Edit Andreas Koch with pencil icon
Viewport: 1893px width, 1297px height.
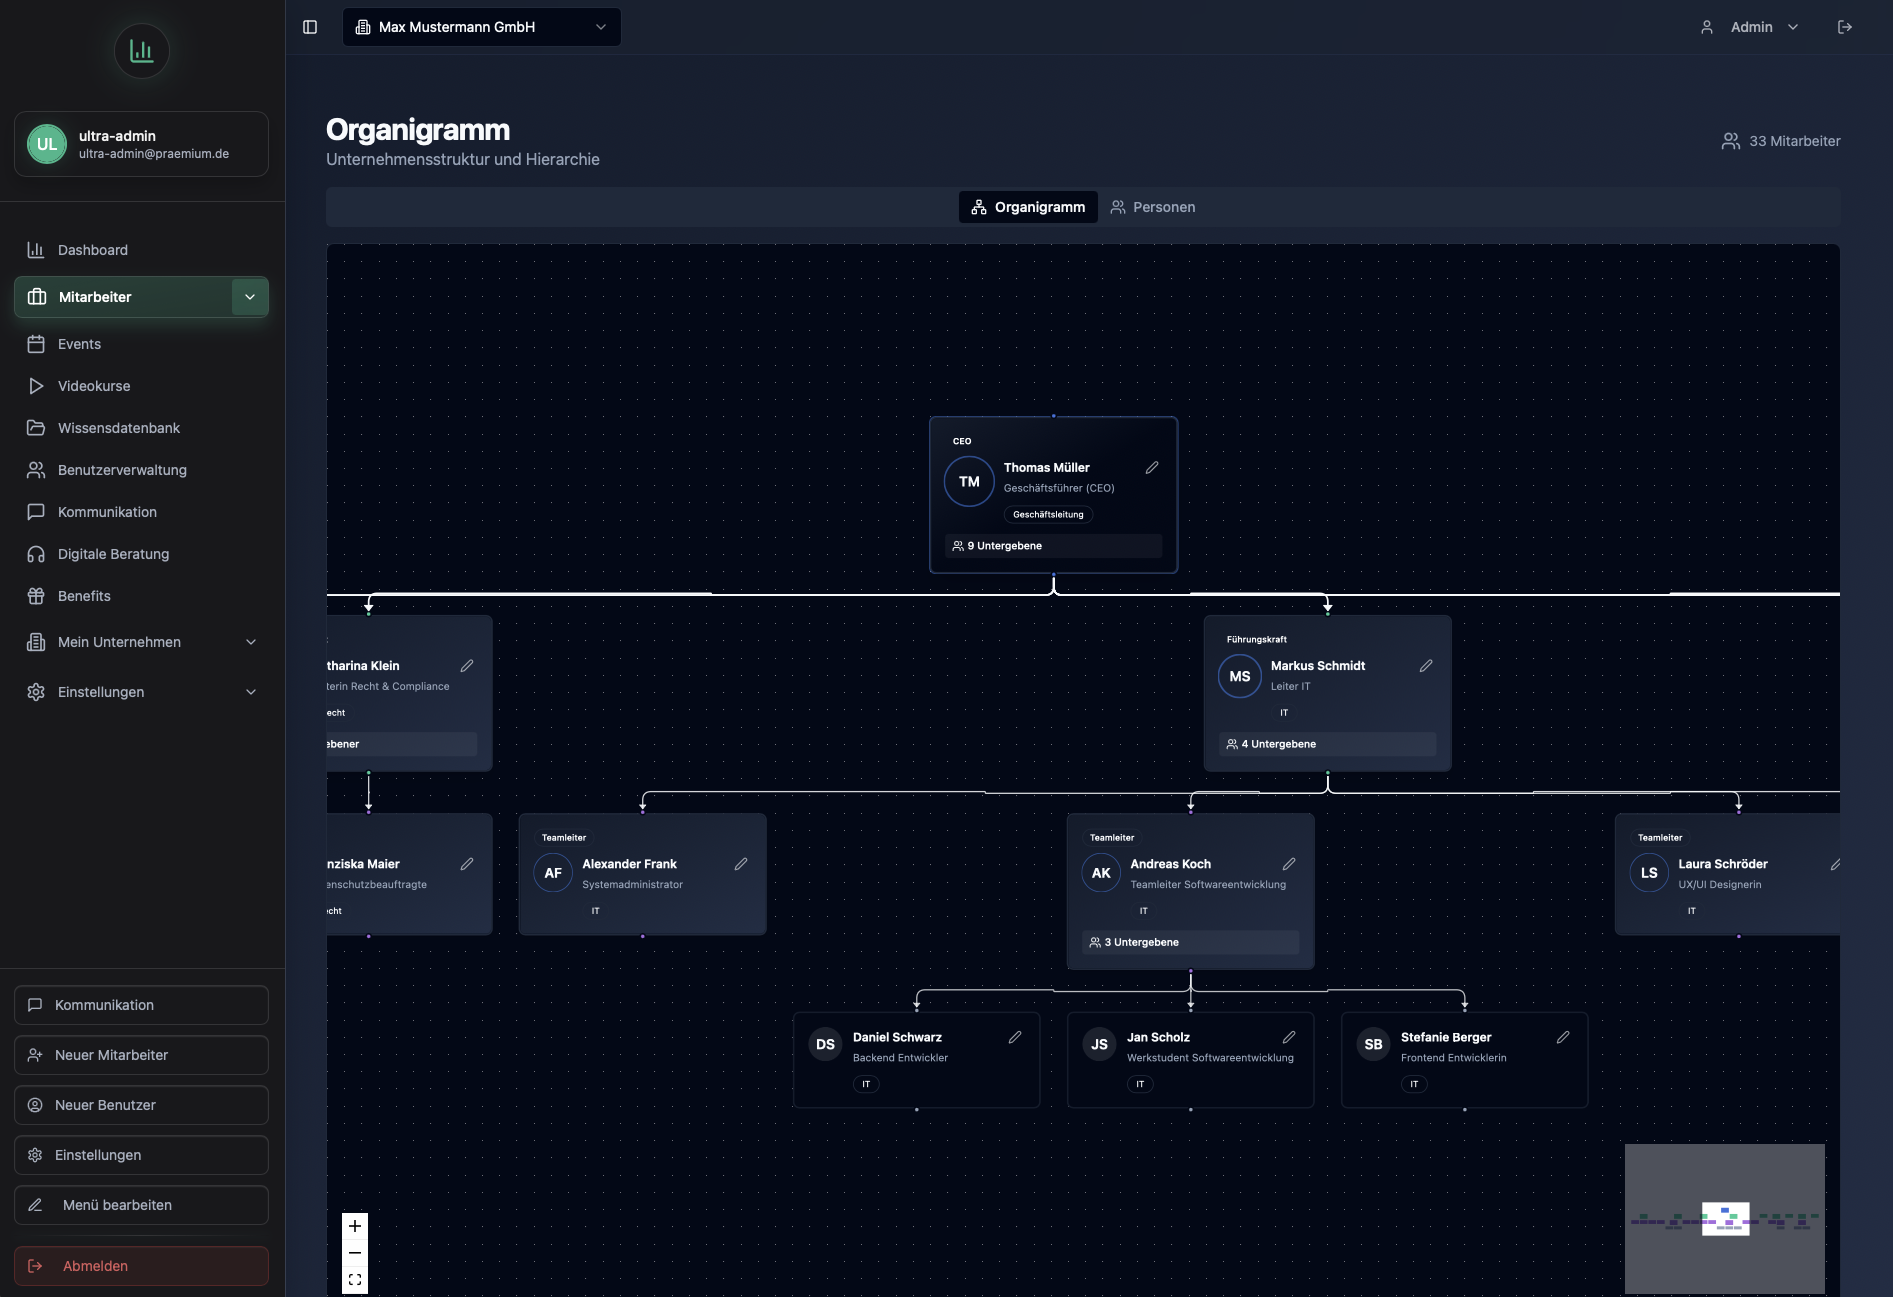1289,863
